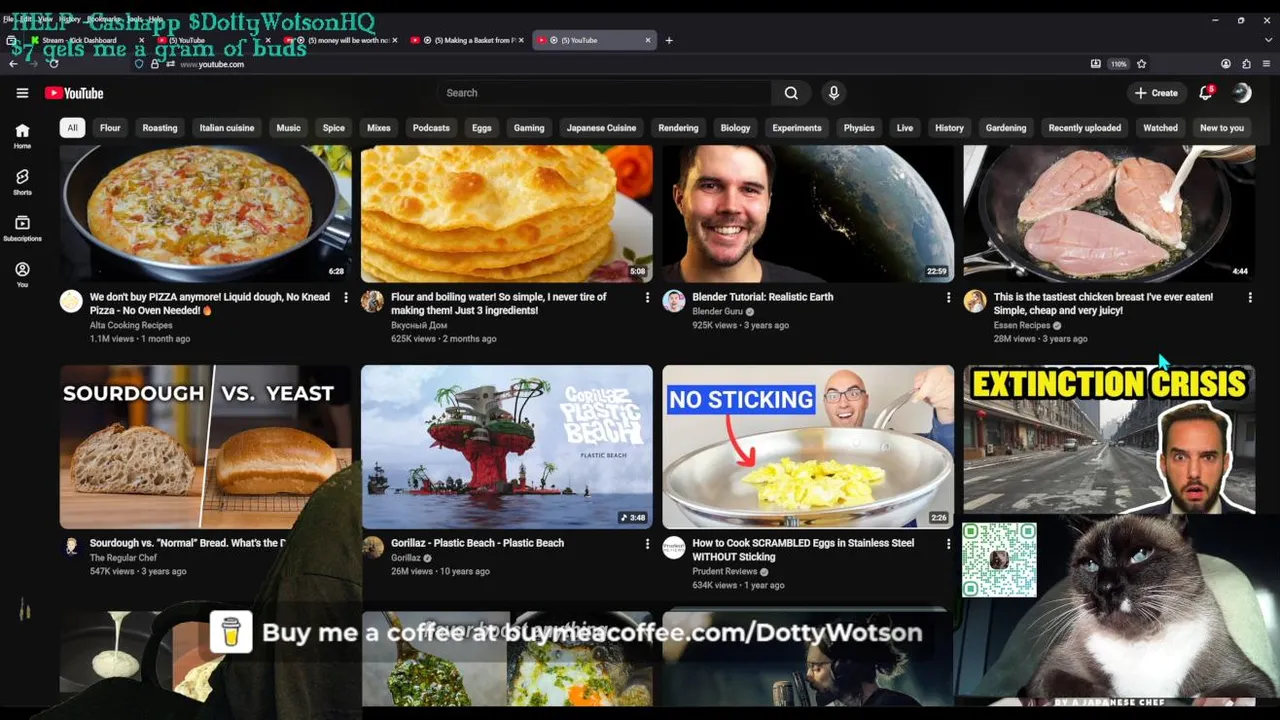
Task: Open Вкусный Дом channel name link
Action: click(x=419, y=325)
